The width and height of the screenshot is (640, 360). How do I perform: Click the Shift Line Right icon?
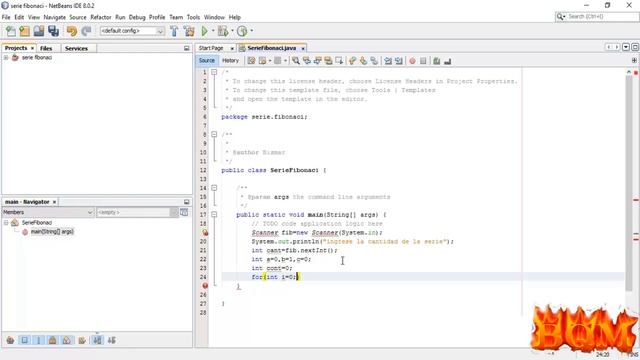pyautogui.click(x=399, y=61)
